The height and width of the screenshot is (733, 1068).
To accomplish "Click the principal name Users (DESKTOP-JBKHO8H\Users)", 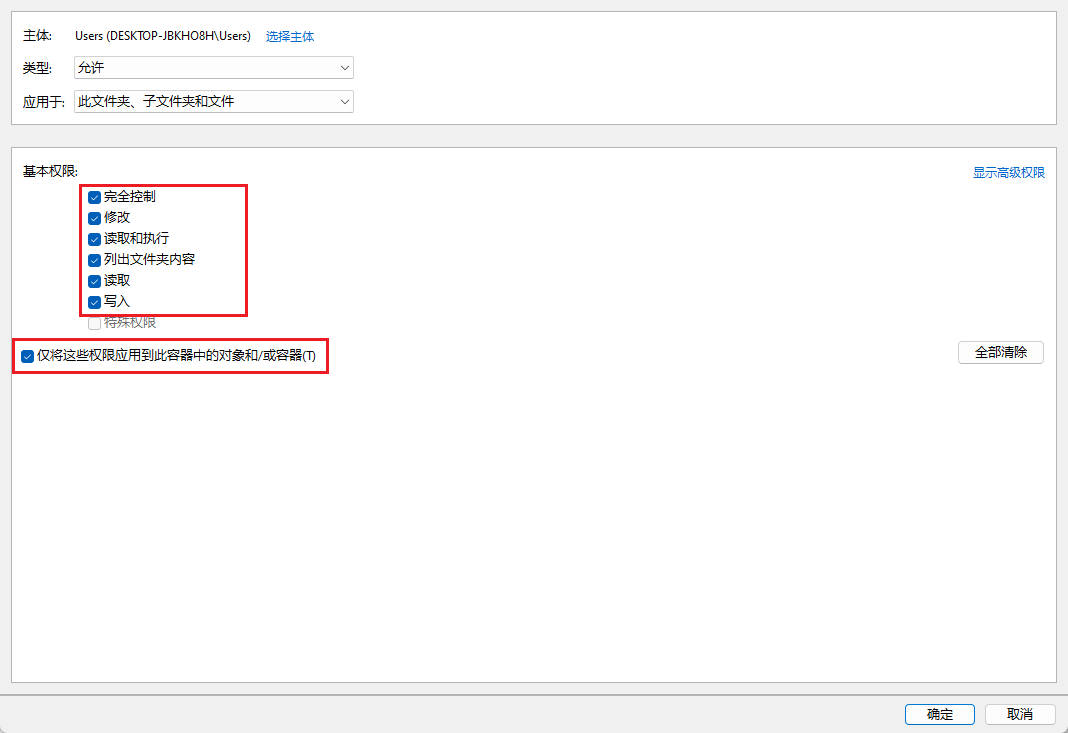I will click(163, 36).
